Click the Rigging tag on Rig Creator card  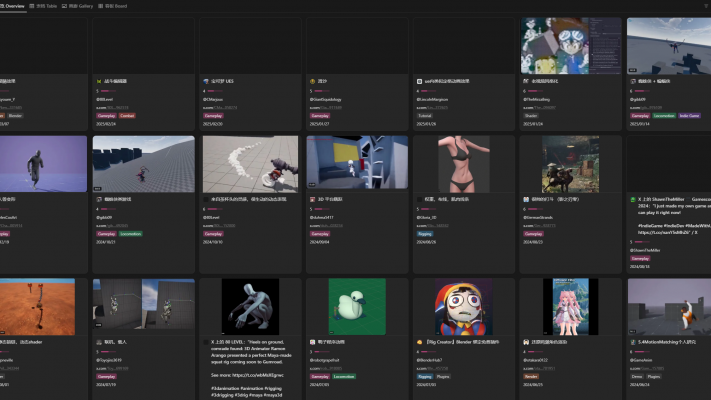coord(425,376)
